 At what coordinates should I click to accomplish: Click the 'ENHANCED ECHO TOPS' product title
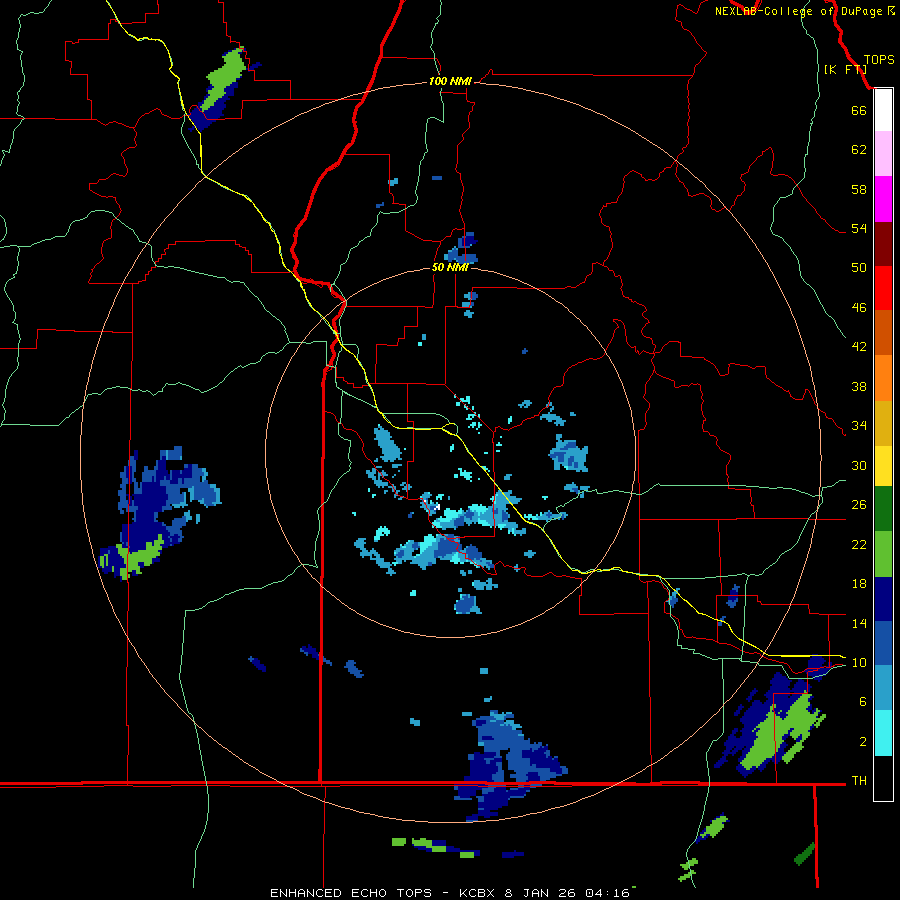click(x=351, y=893)
